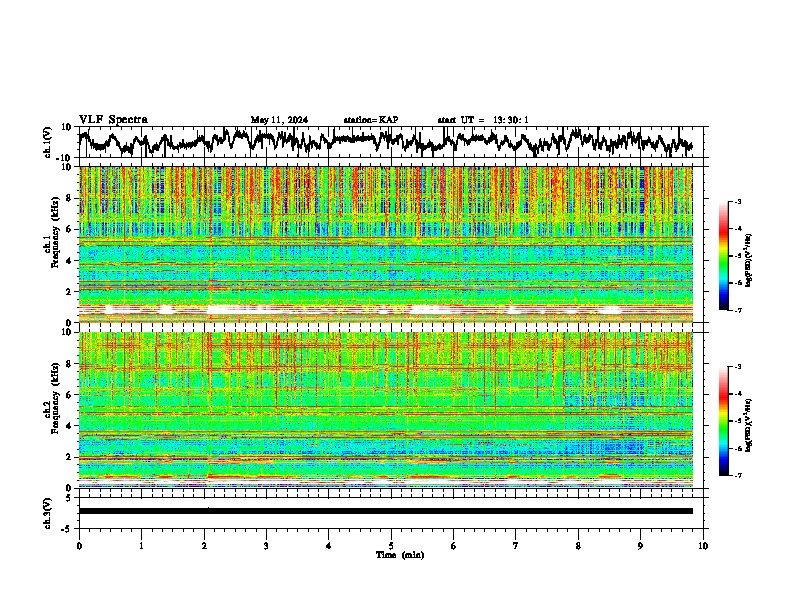Select the "ch.3(V)" axis label
792x612 pixels.
click(x=48, y=513)
